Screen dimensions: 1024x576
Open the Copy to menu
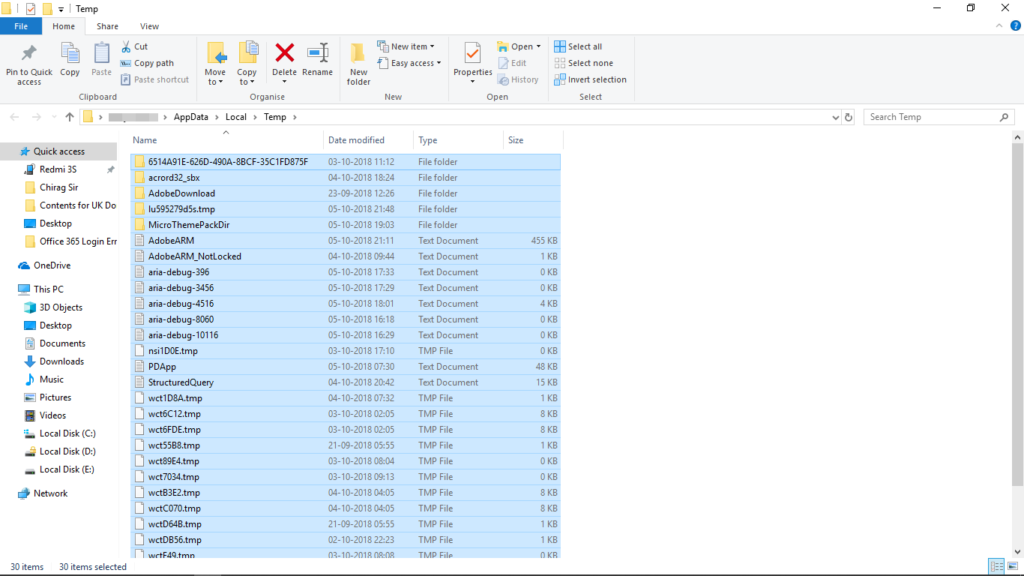[247, 63]
